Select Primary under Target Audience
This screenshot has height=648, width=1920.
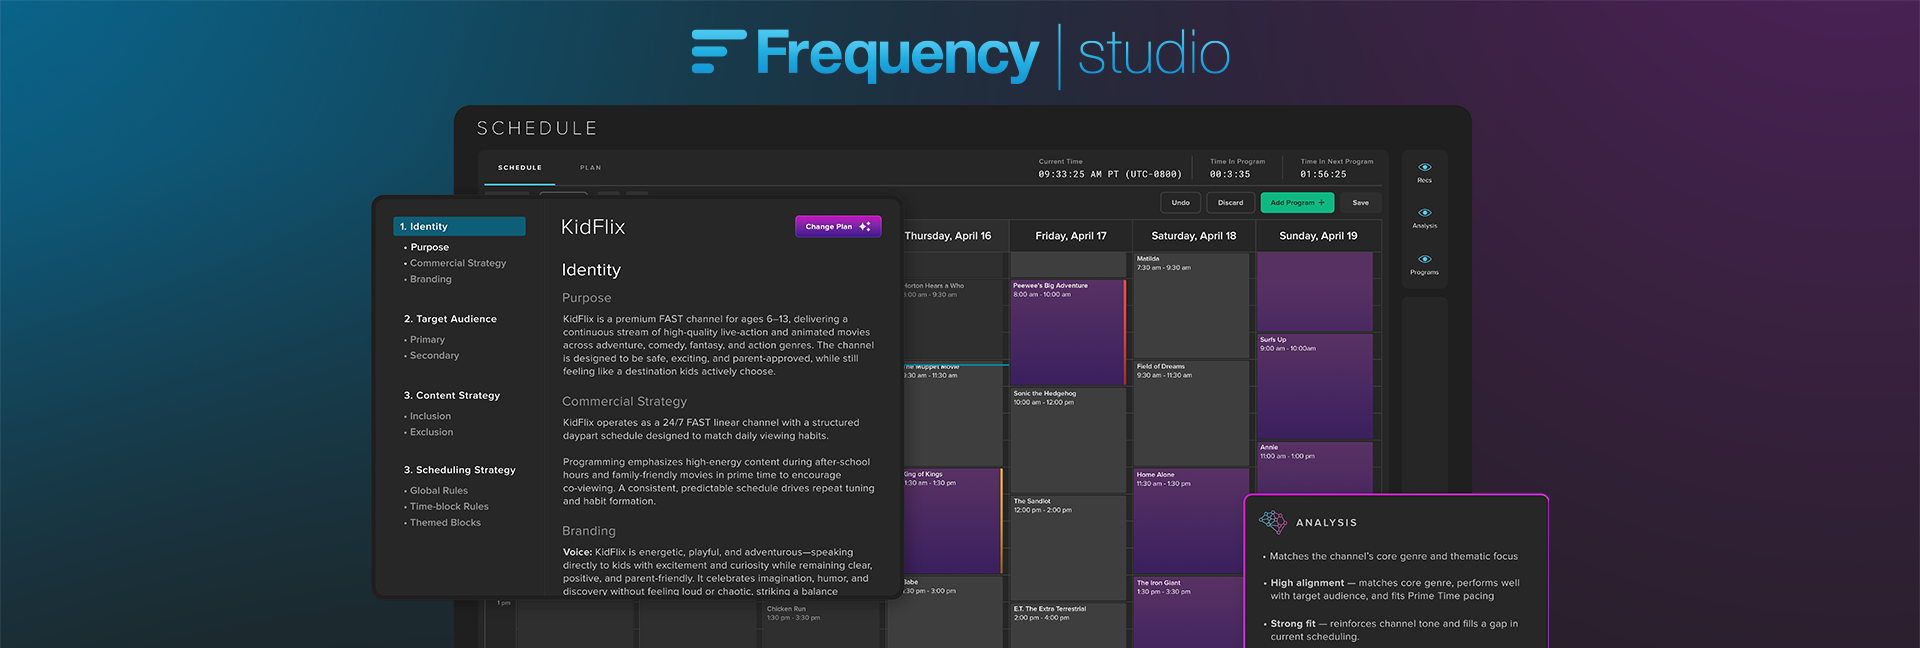click(427, 340)
